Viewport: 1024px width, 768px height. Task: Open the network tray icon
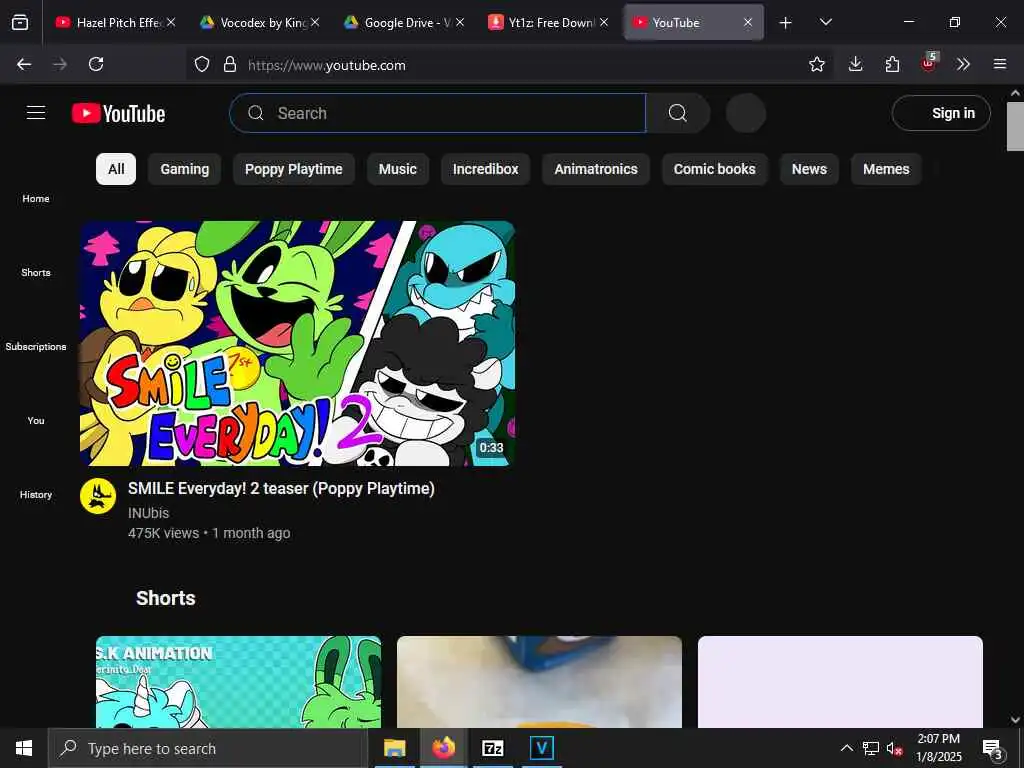871,748
